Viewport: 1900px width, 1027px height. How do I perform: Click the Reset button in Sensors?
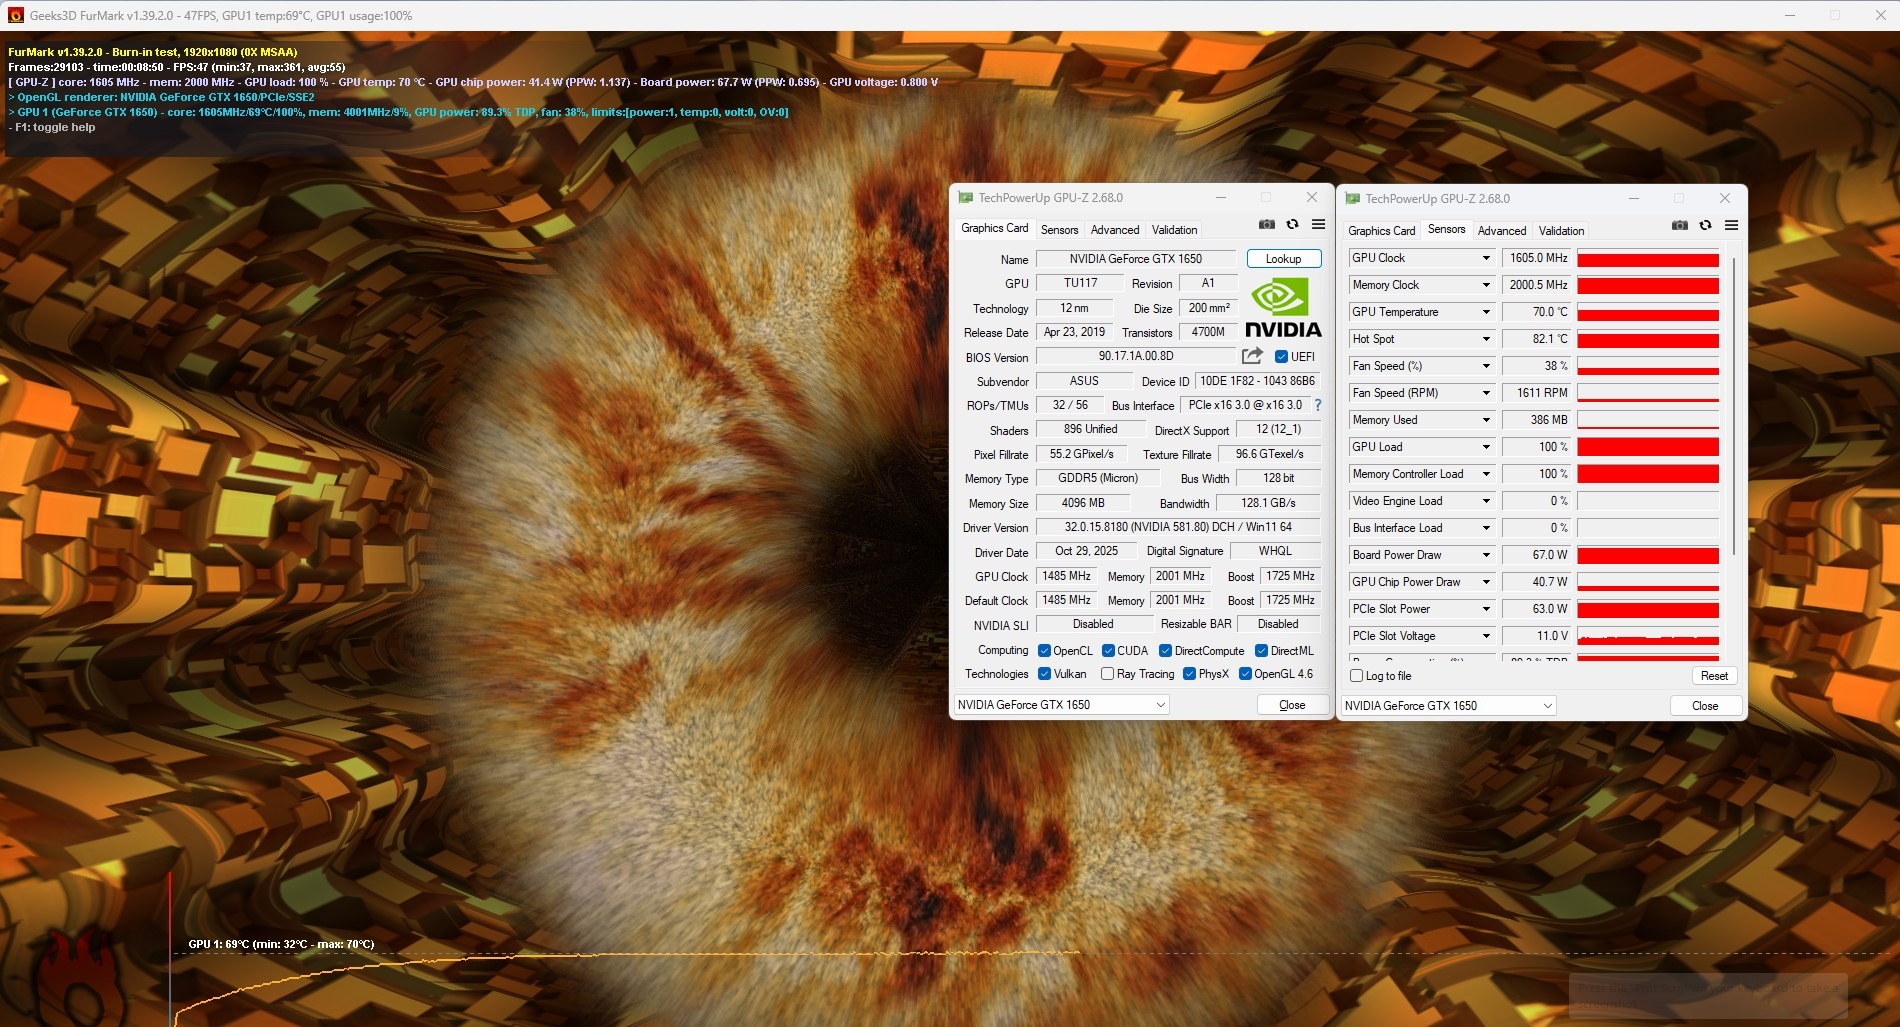(1714, 676)
